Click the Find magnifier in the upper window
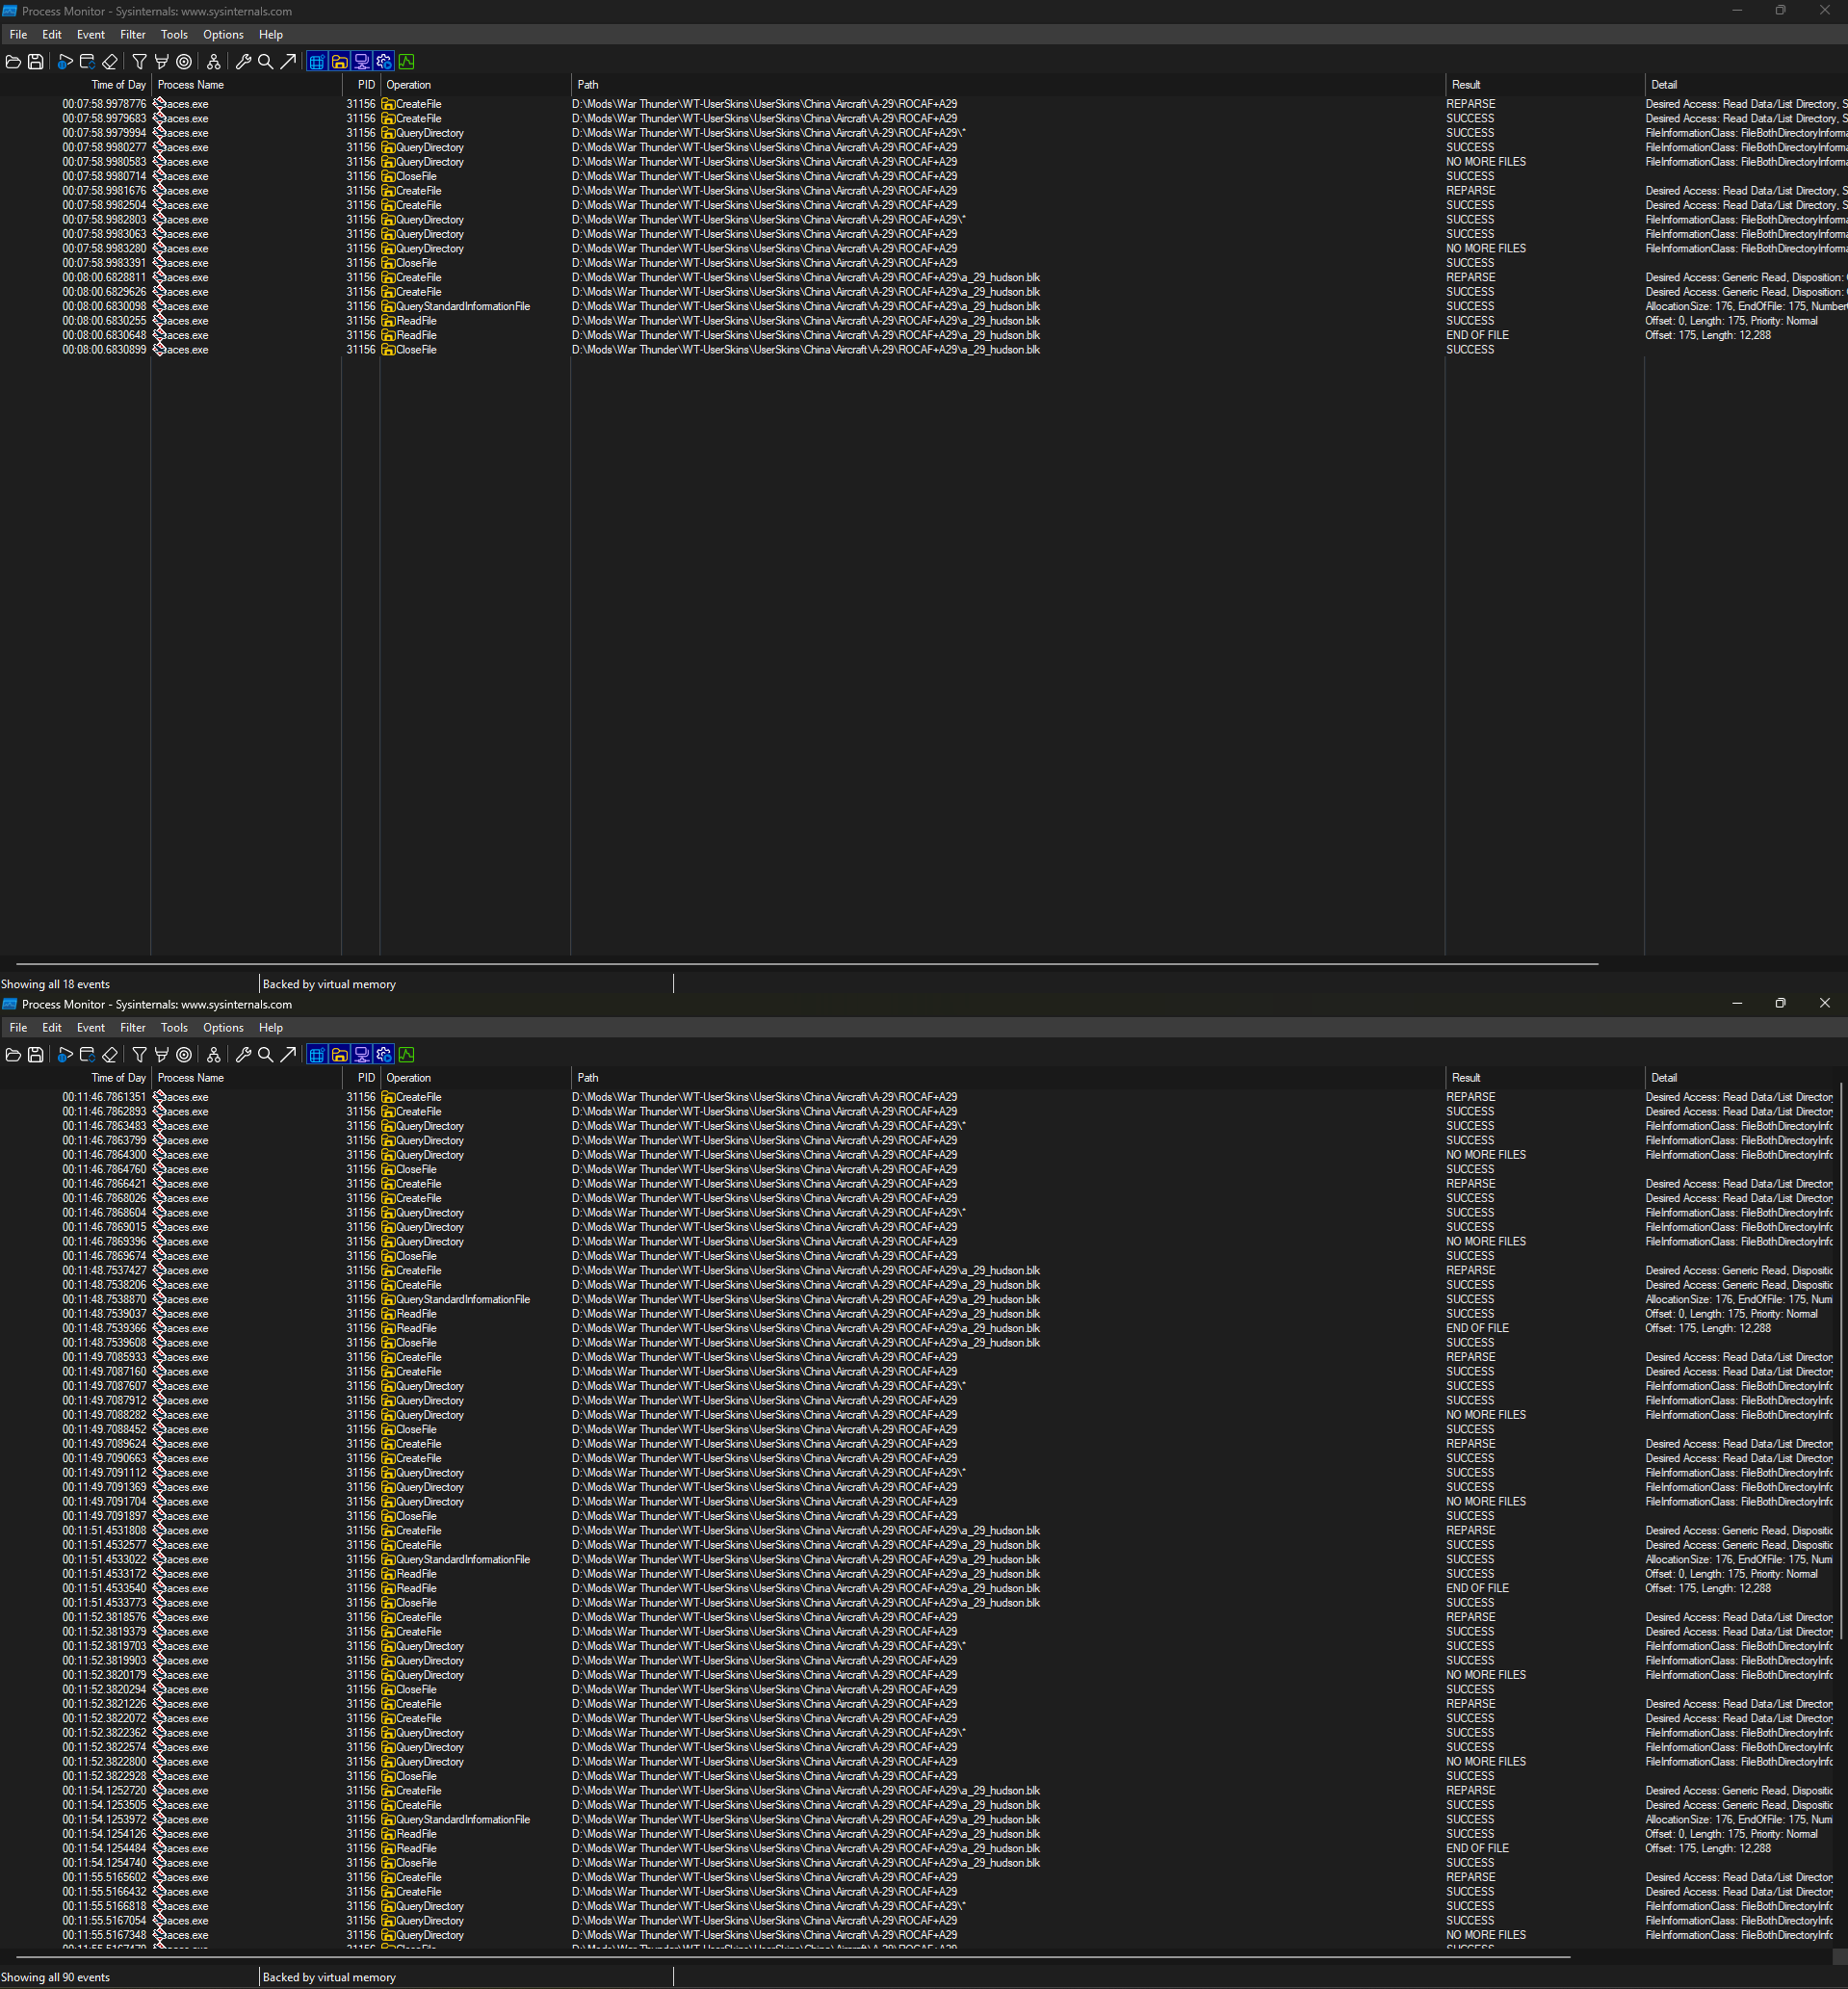 tap(265, 62)
